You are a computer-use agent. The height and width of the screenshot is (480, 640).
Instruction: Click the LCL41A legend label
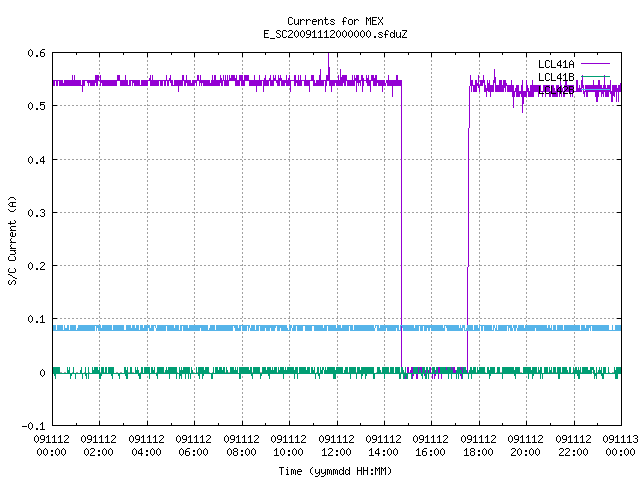click(556, 64)
